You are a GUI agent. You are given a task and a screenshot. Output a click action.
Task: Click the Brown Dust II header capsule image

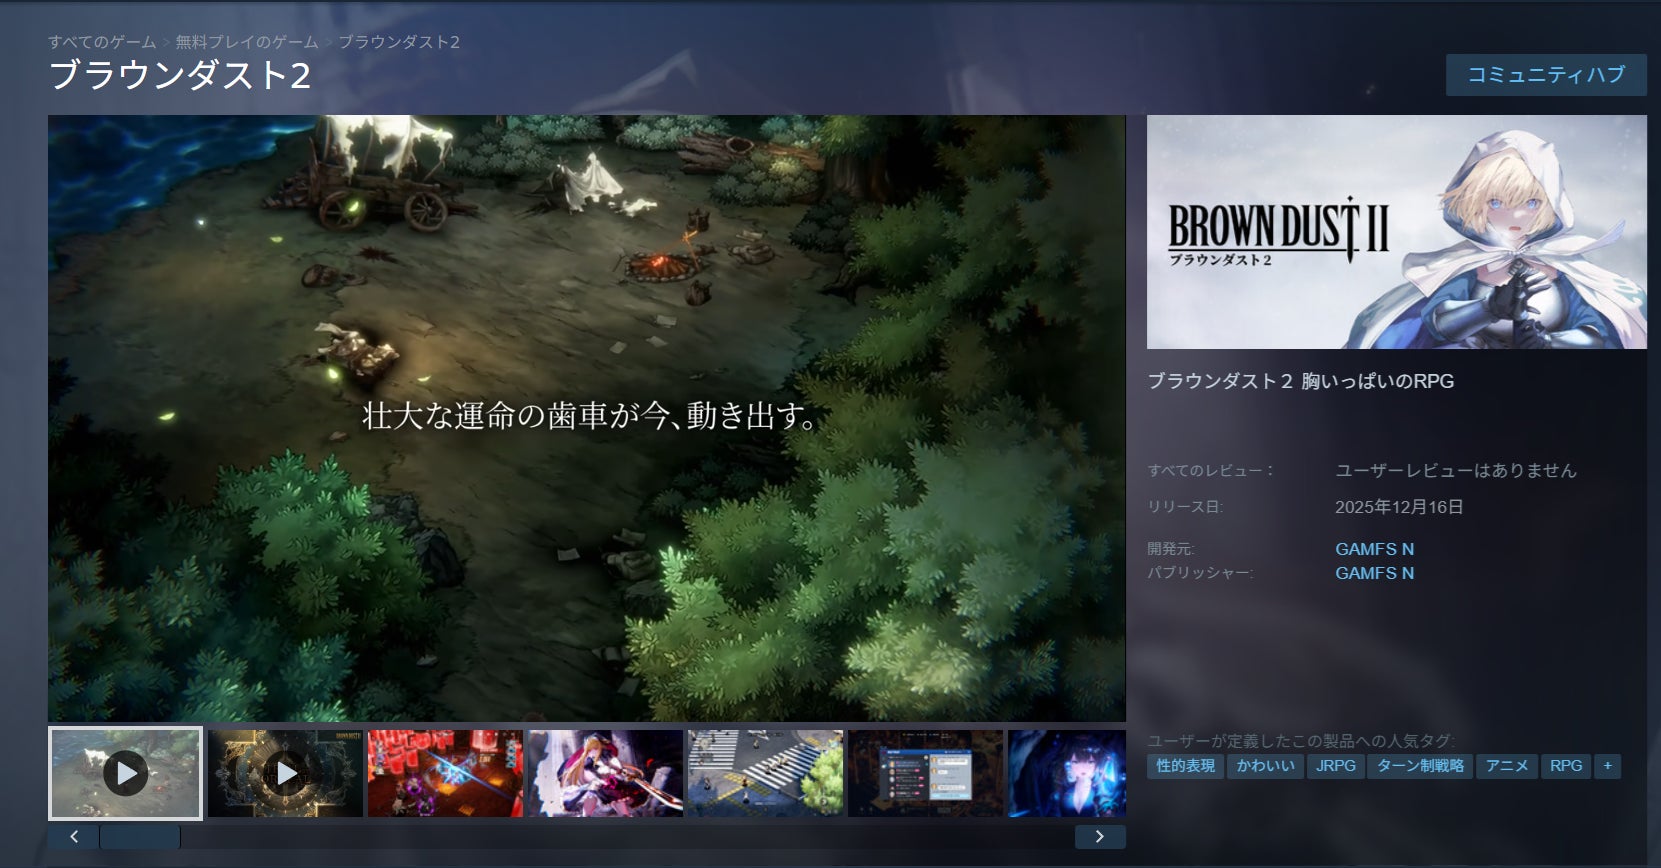(x=1396, y=232)
